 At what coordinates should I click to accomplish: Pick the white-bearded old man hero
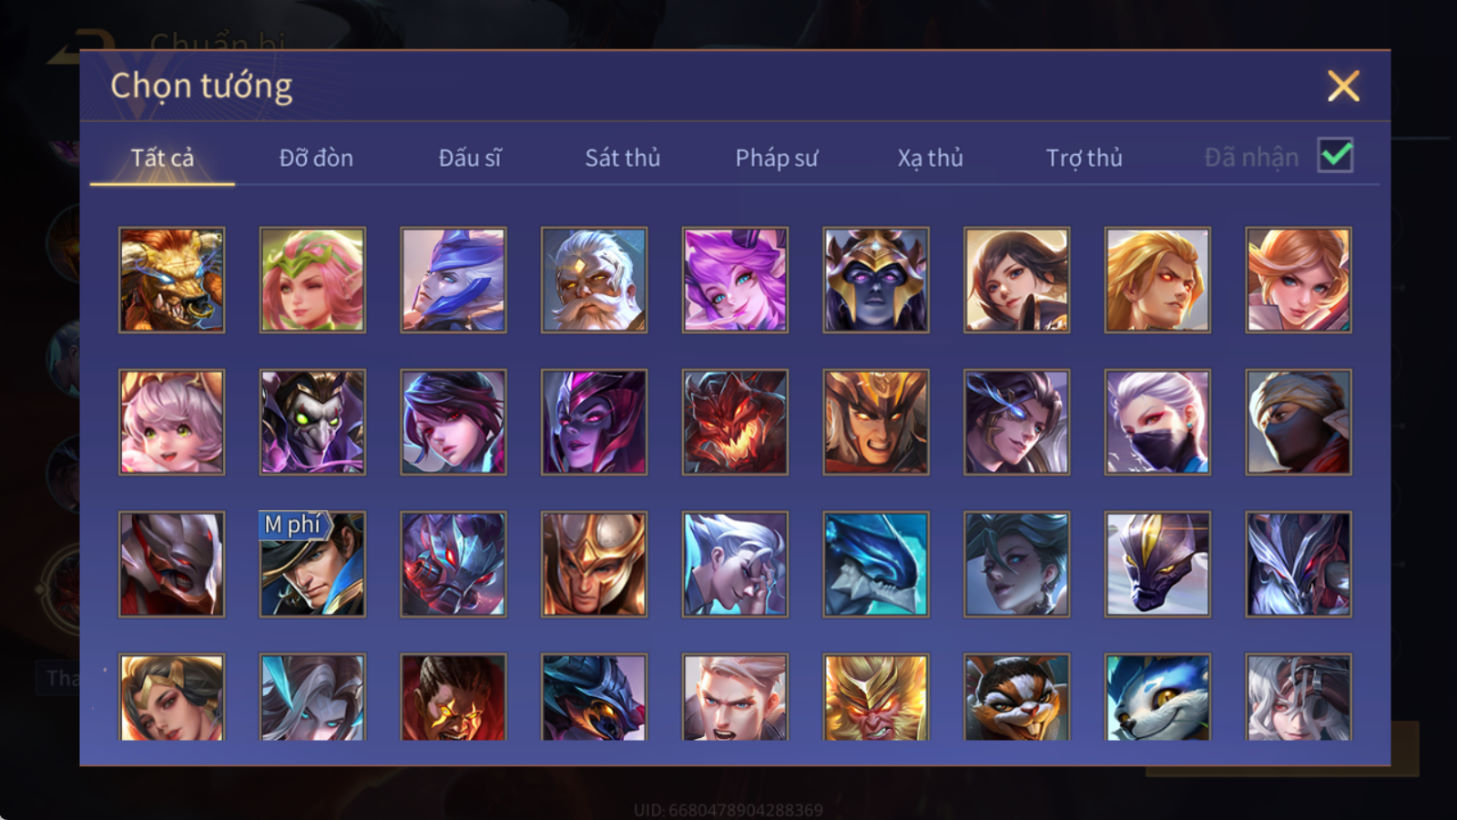click(594, 280)
